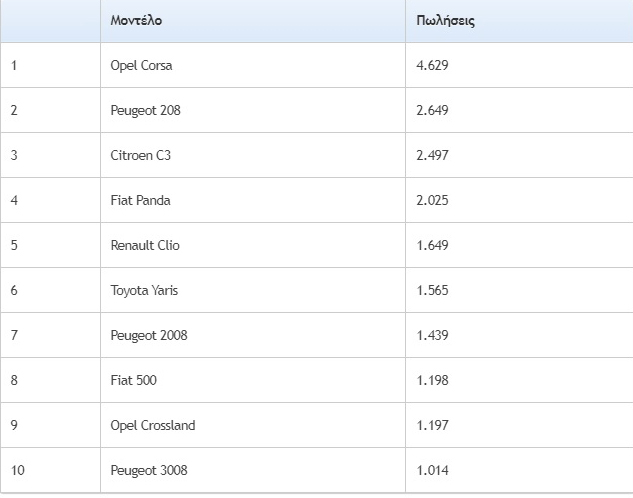Click rank number 10 cell
This screenshot has height=498, width=633.
pos(17,471)
